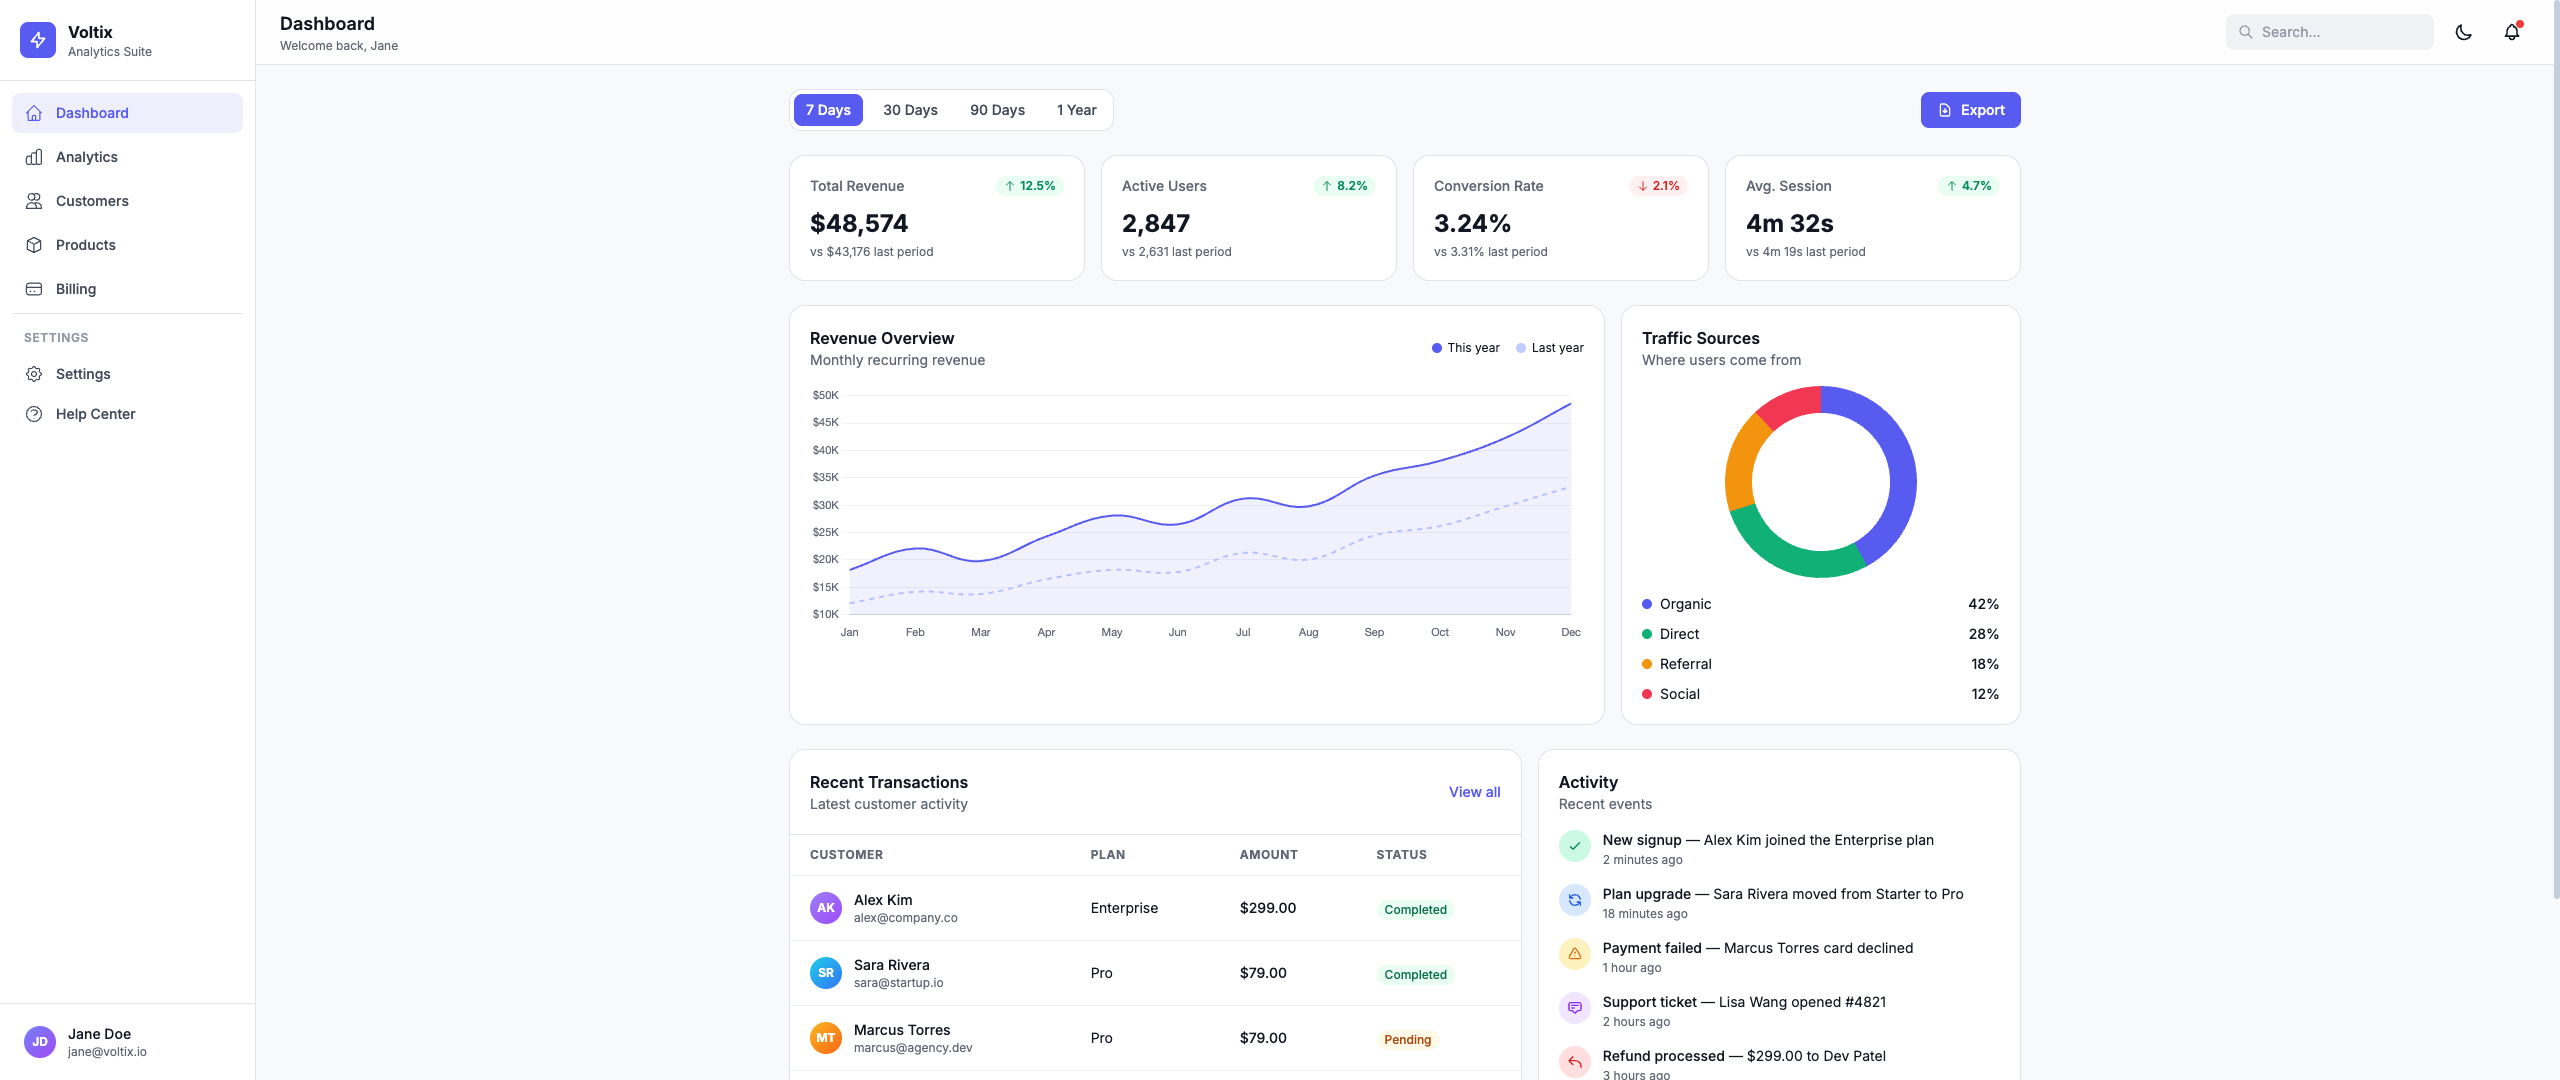Click the $48,574 revenue value
This screenshot has width=2560, height=1080.
(x=859, y=223)
